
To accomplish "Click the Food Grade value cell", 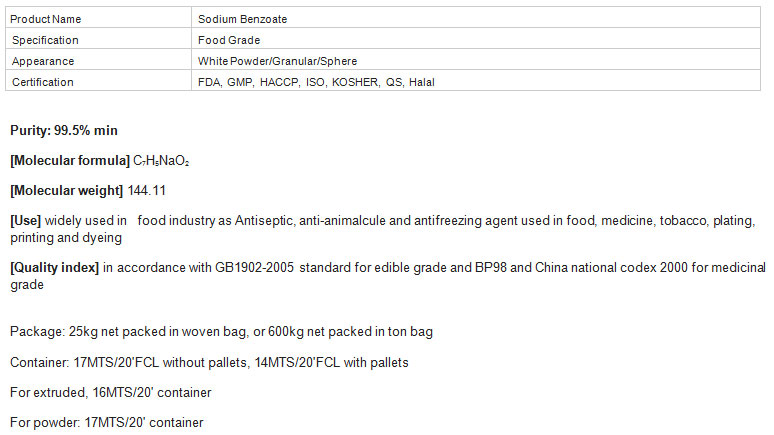I will tap(476, 39).
